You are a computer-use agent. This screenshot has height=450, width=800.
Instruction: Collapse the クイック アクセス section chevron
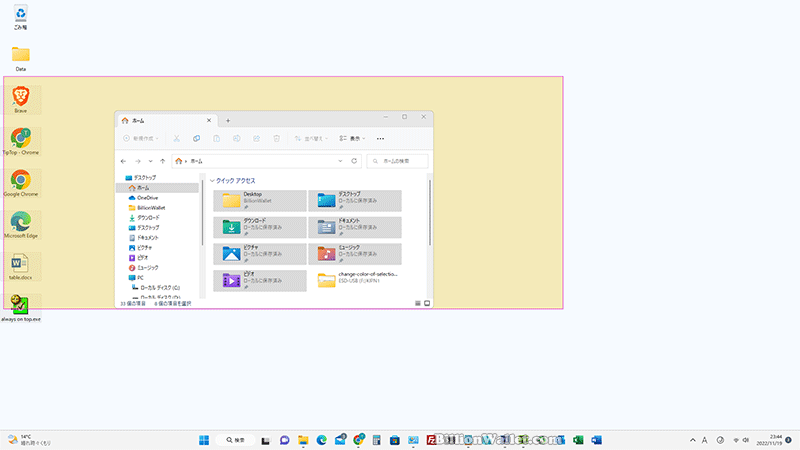212,181
